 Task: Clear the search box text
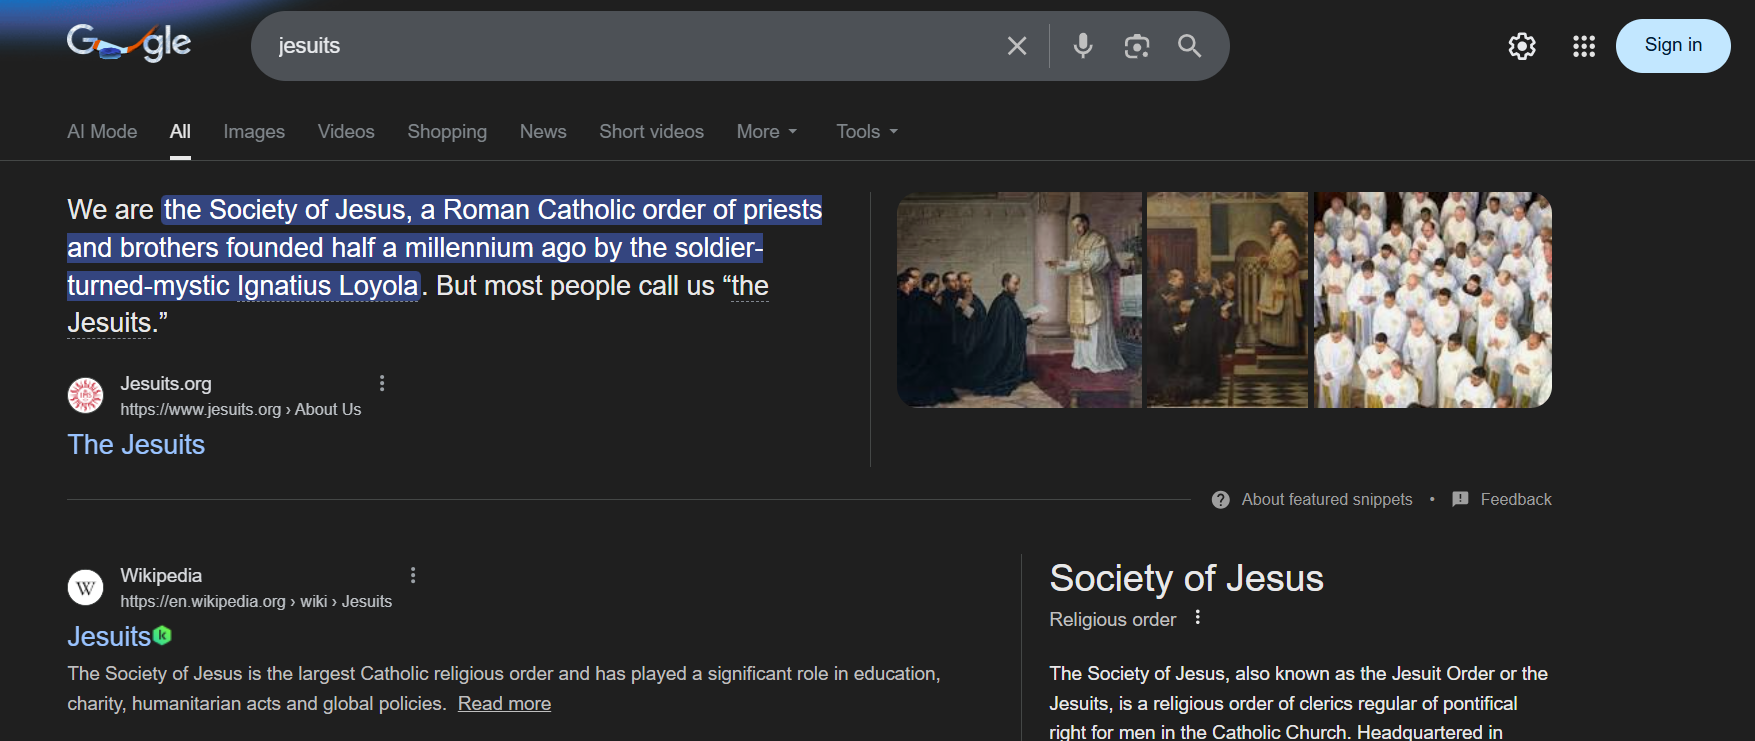pyautogui.click(x=1016, y=46)
